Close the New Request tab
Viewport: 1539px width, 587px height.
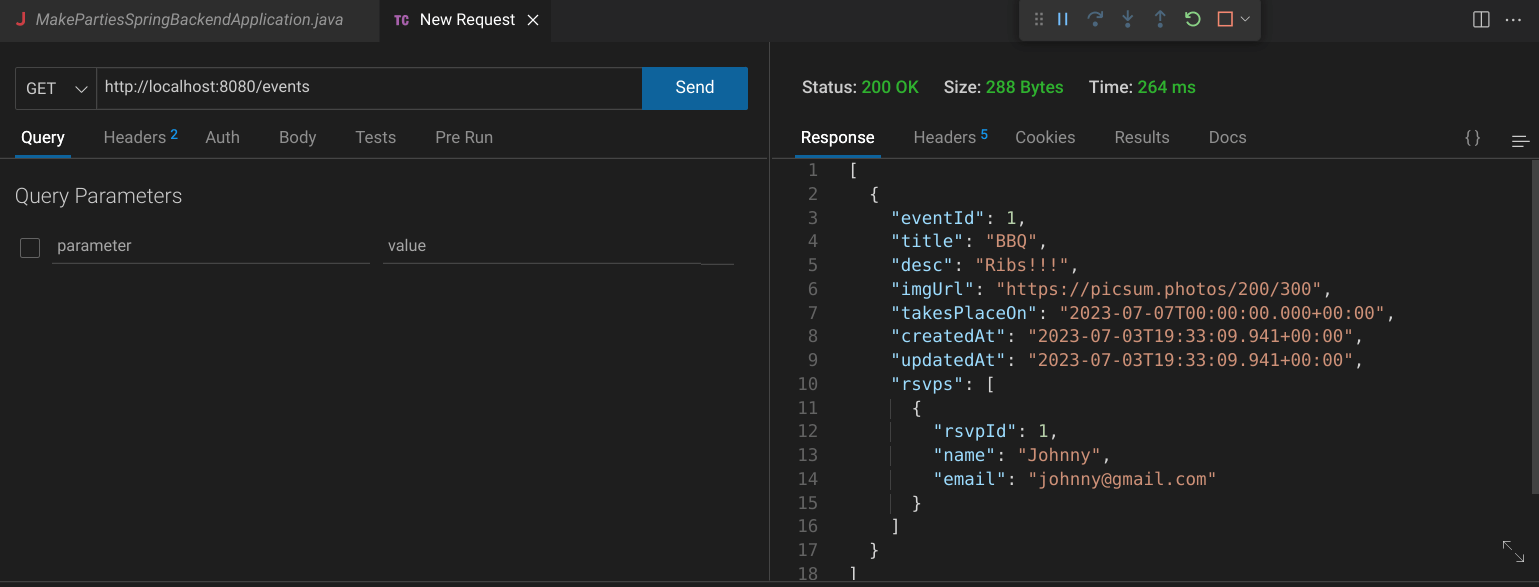532,20
